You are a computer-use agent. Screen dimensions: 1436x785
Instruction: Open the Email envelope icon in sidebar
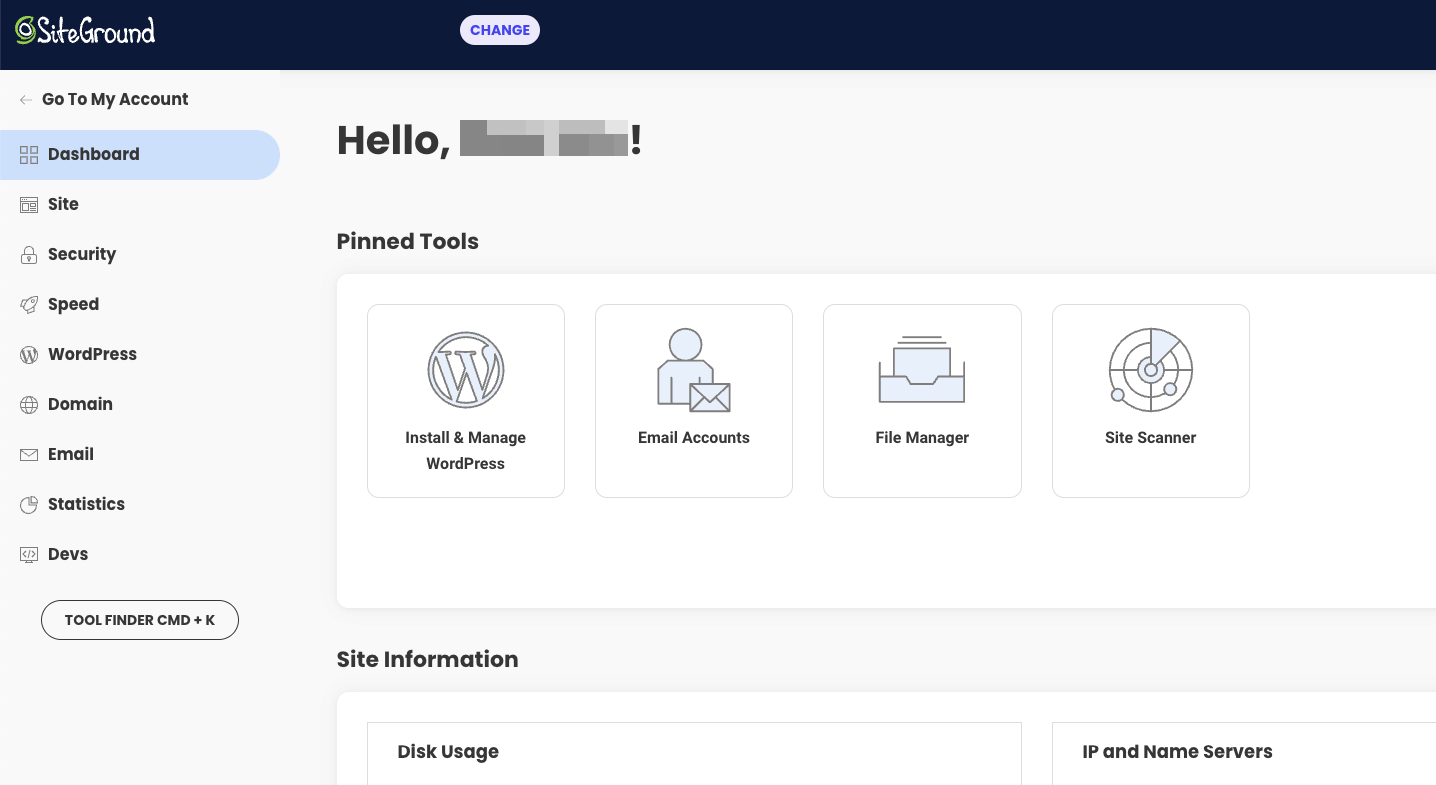(29, 455)
